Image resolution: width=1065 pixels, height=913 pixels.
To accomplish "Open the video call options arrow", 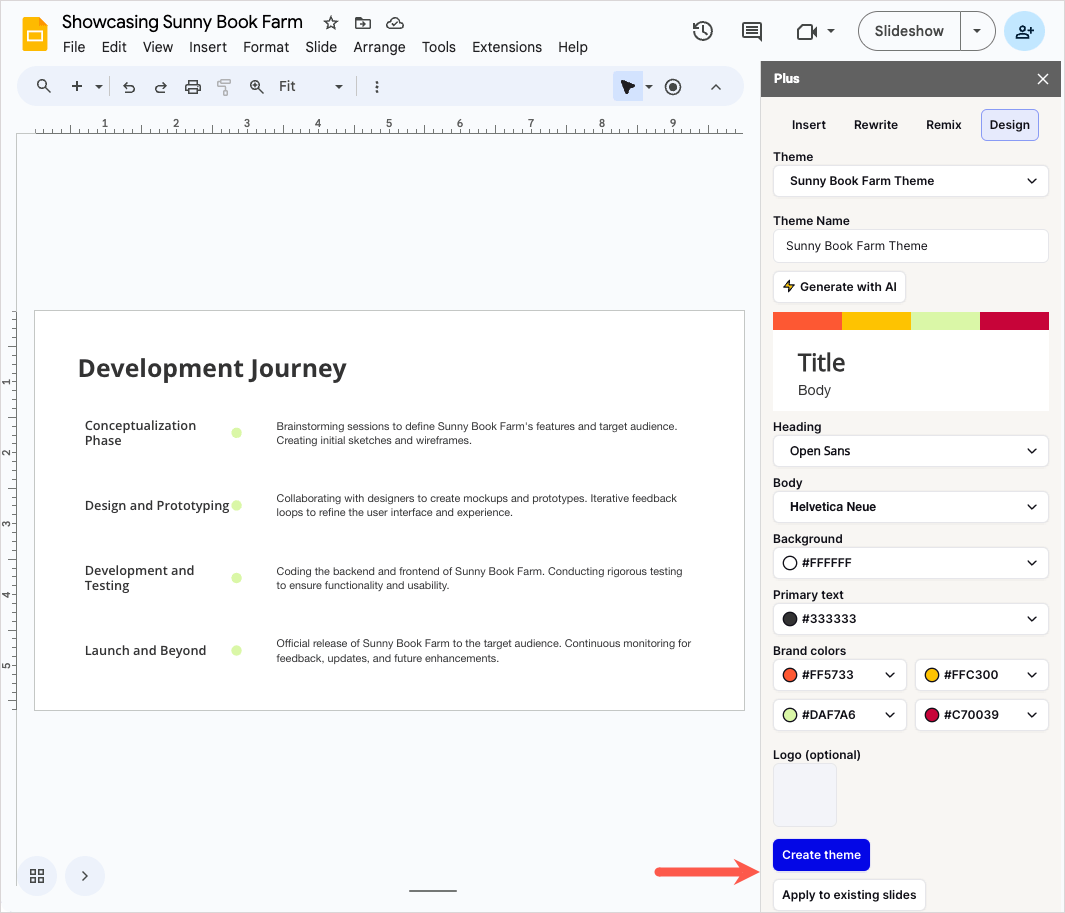I will tap(831, 31).
